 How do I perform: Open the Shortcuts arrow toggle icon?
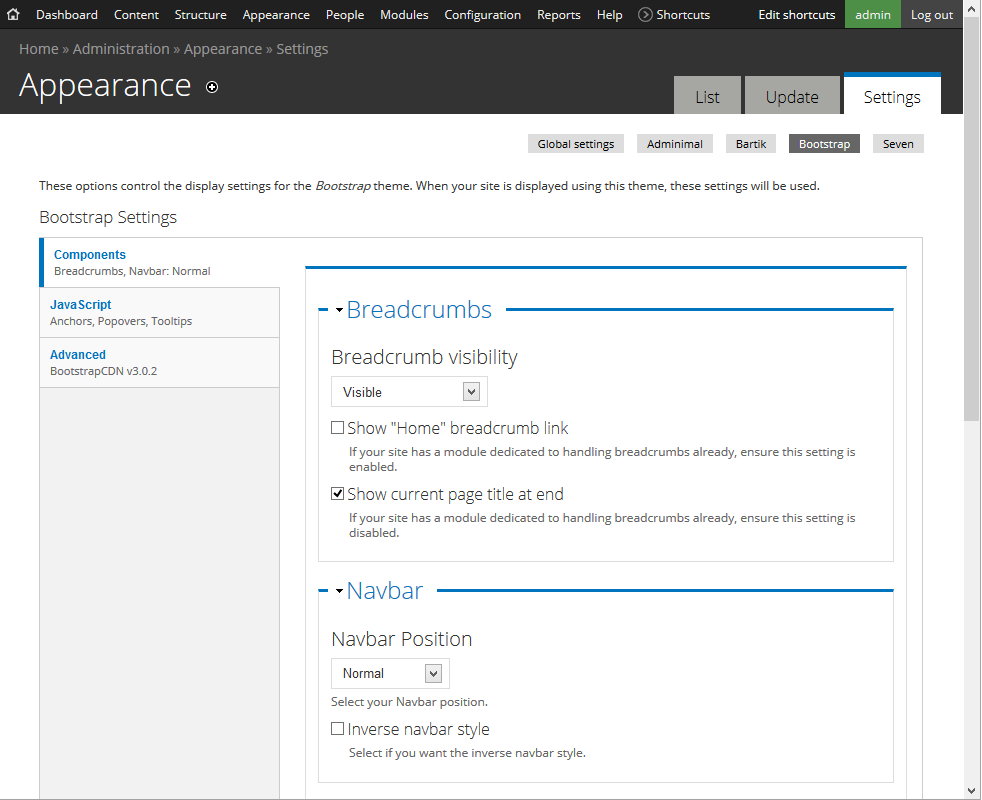645,15
